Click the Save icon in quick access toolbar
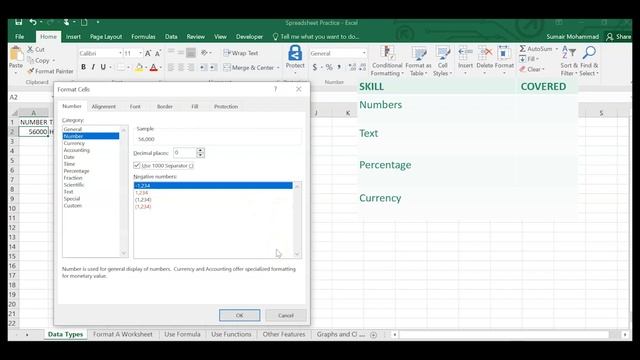640x360 pixels. tap(18, 22)
